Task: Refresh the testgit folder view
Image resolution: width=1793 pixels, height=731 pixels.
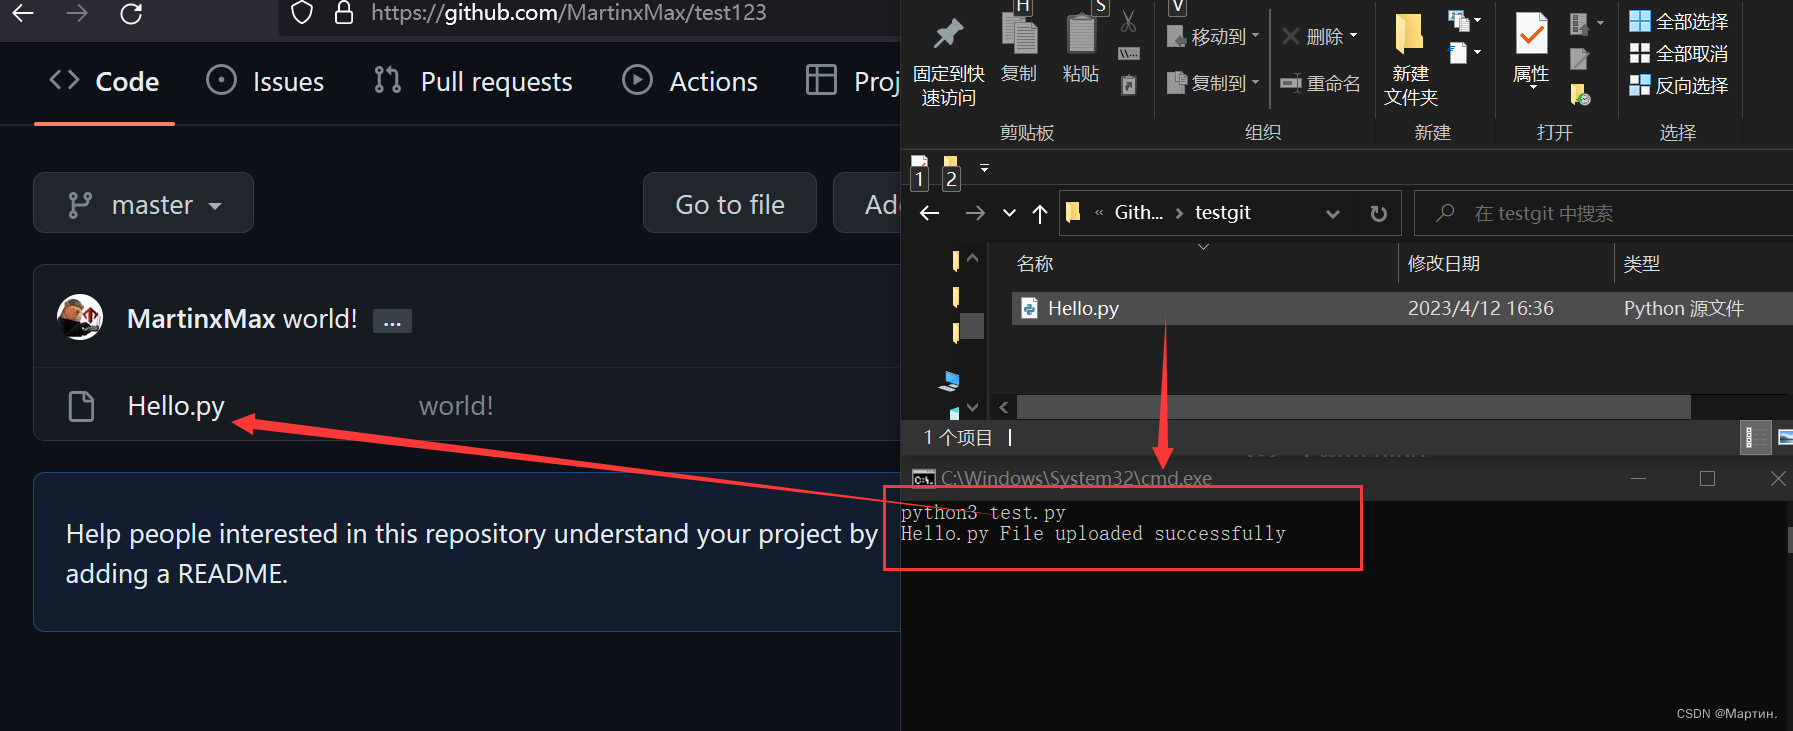Action: (x=1378, y=213)
